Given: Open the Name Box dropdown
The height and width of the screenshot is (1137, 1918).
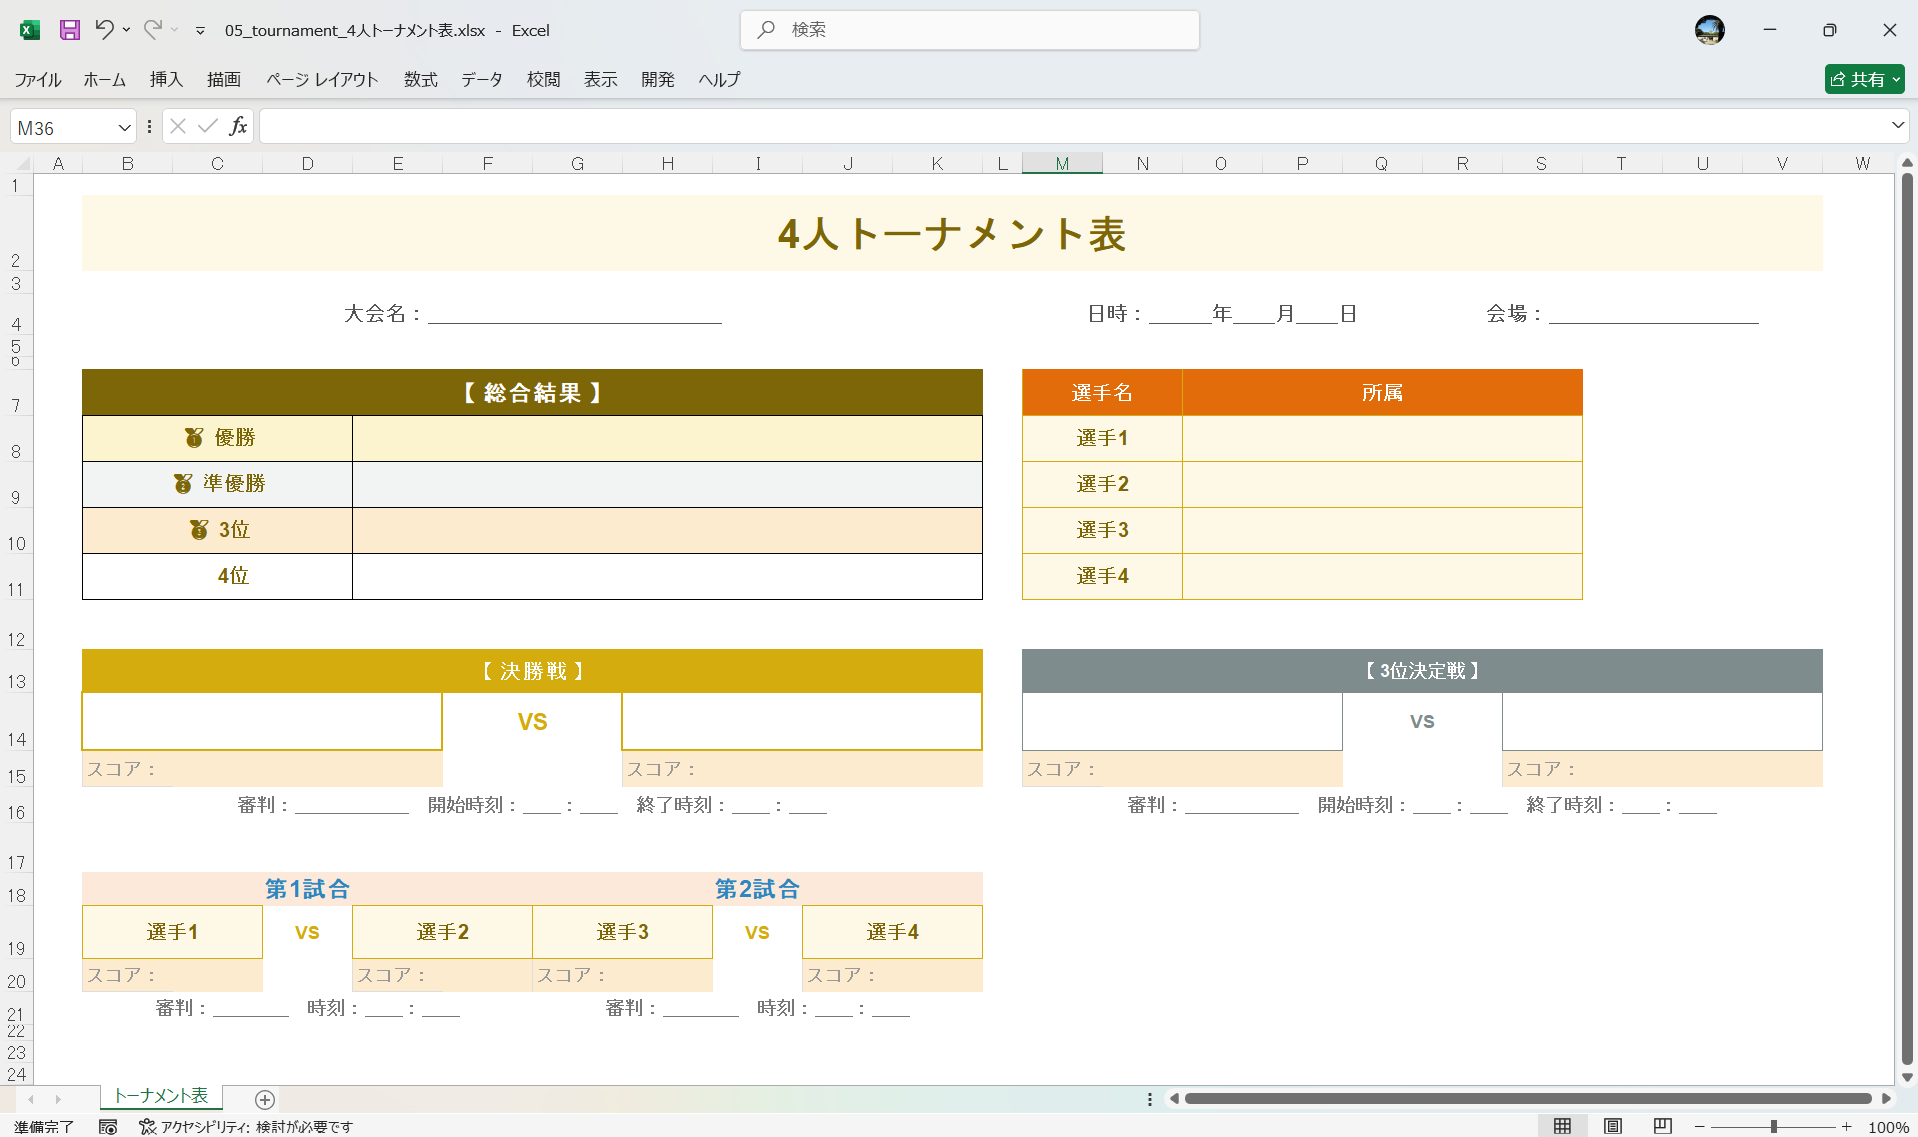Looking at the screenshot, I should tap(123, 126).
